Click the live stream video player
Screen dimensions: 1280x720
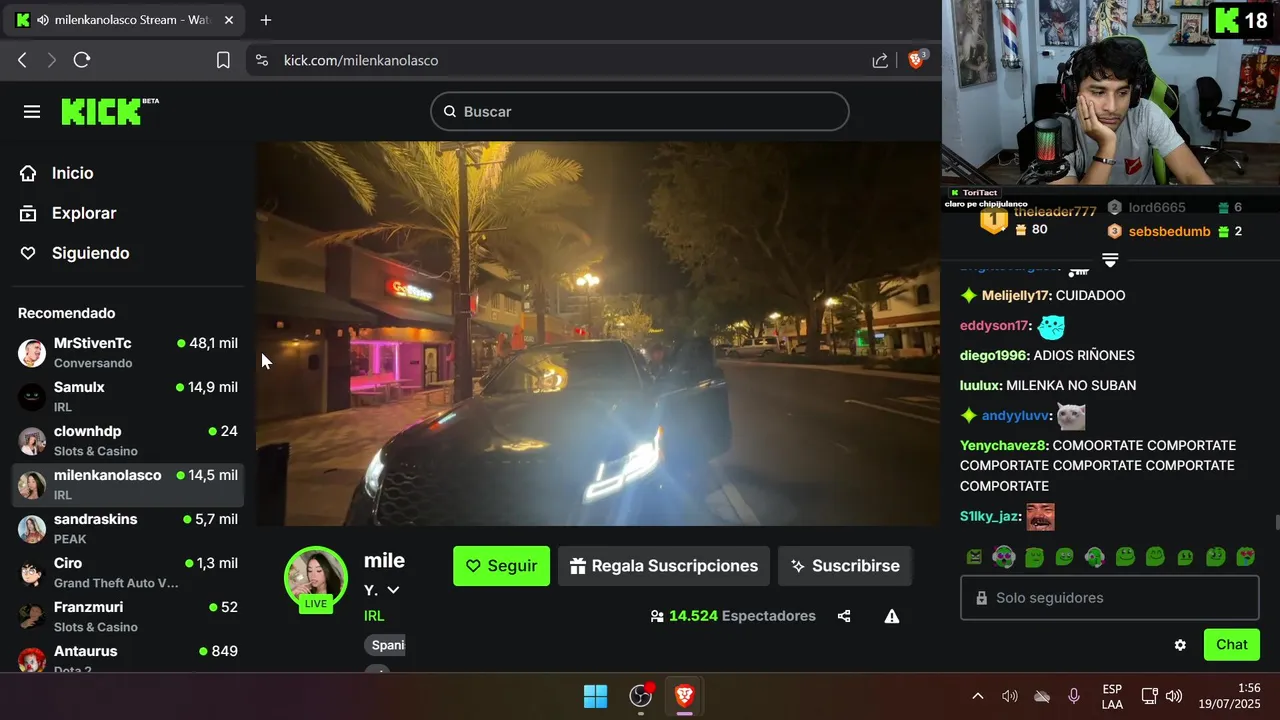point(598,333)
